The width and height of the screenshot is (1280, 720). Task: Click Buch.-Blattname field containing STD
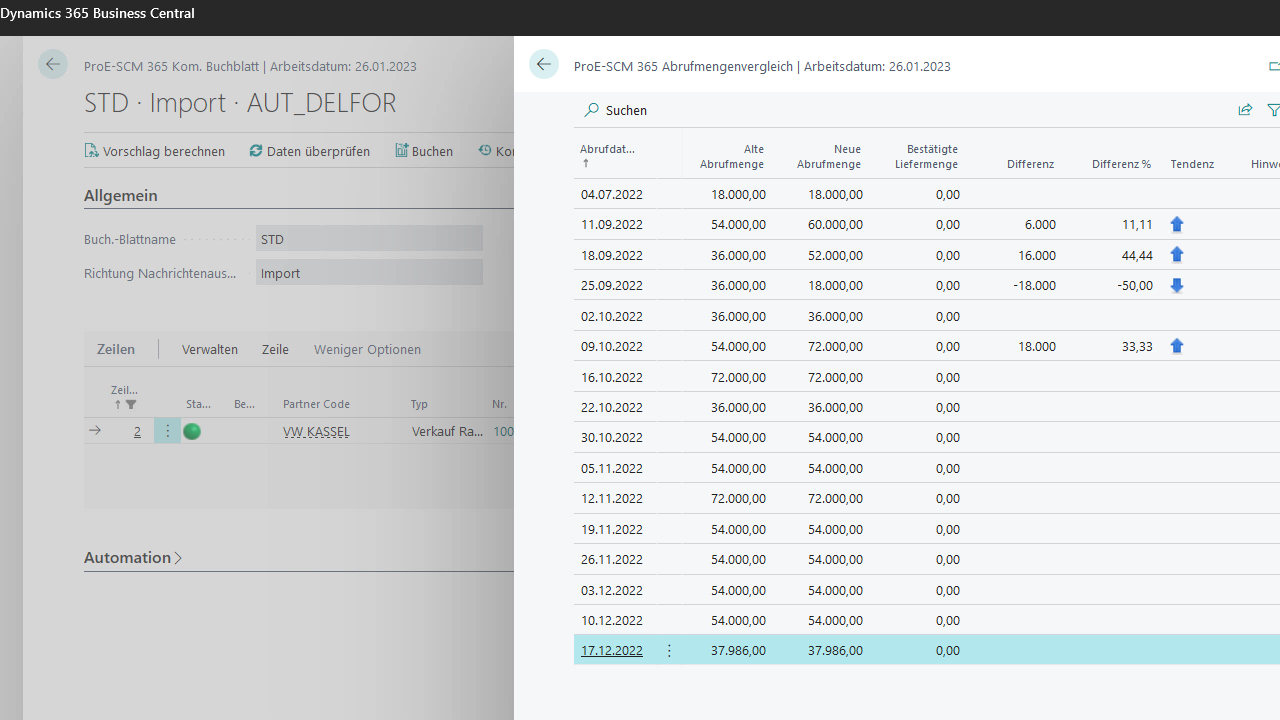pyautogui.click(x=369, y=239)
